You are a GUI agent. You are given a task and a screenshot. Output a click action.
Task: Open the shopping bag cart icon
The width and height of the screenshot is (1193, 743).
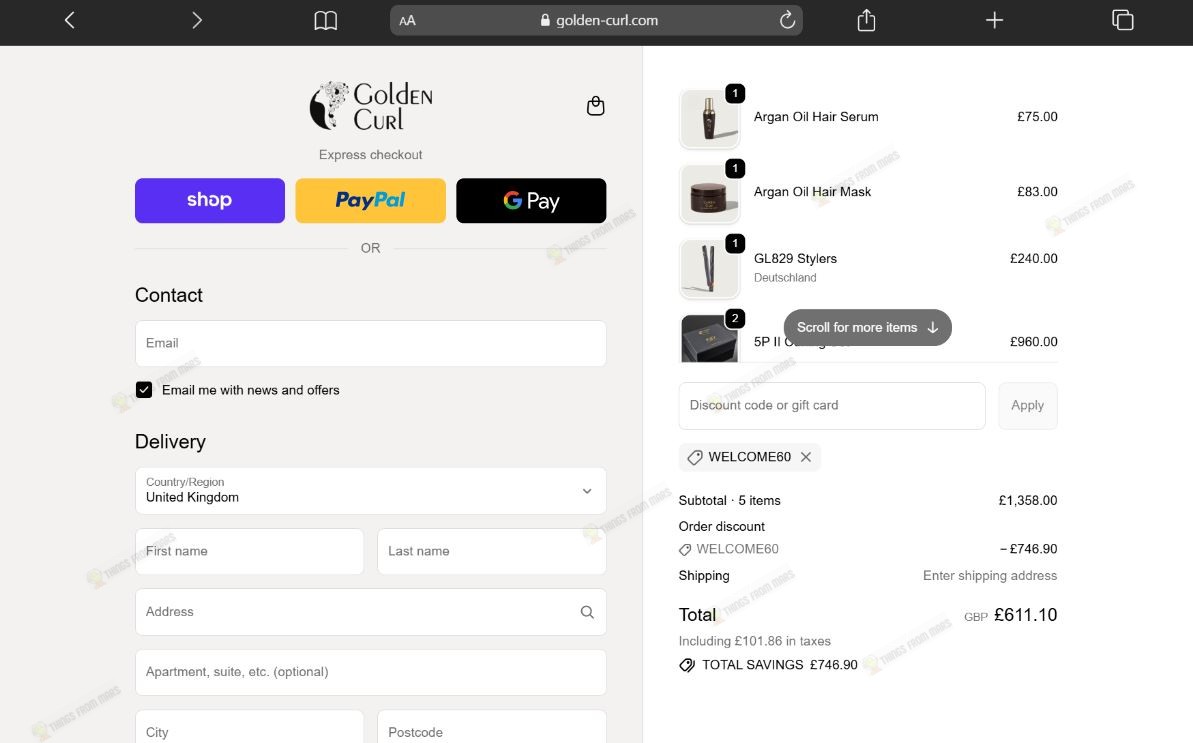pyautogui.click(x=596, y=106)
